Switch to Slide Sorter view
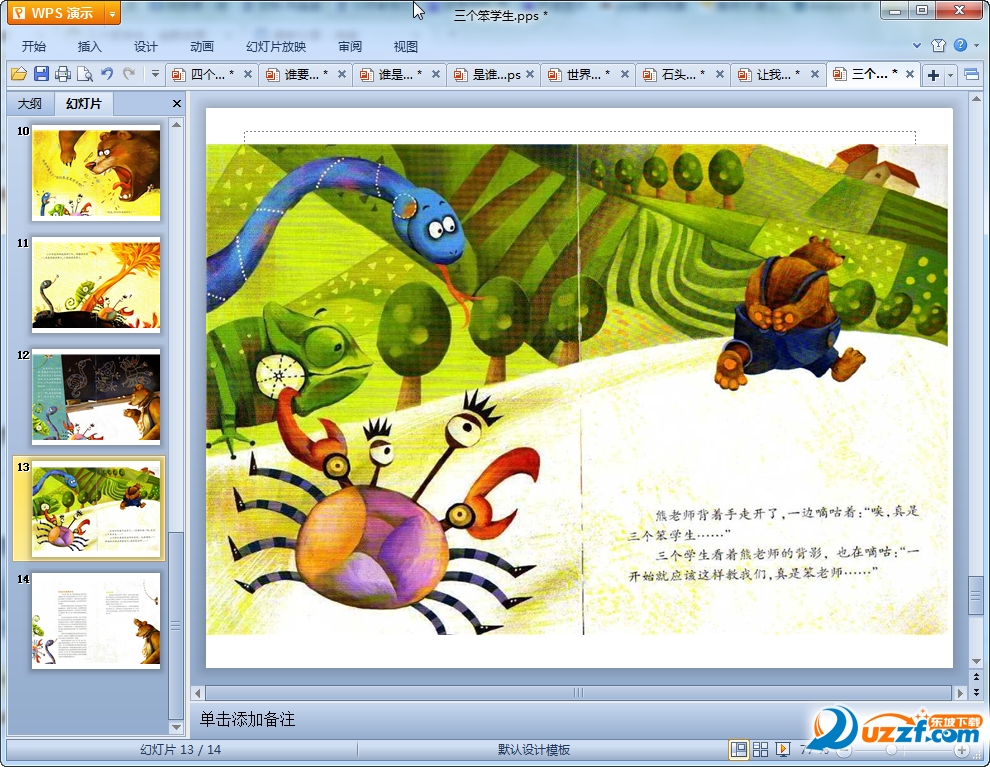Screen dimensions: 990x767 click(x=760, y=749)
